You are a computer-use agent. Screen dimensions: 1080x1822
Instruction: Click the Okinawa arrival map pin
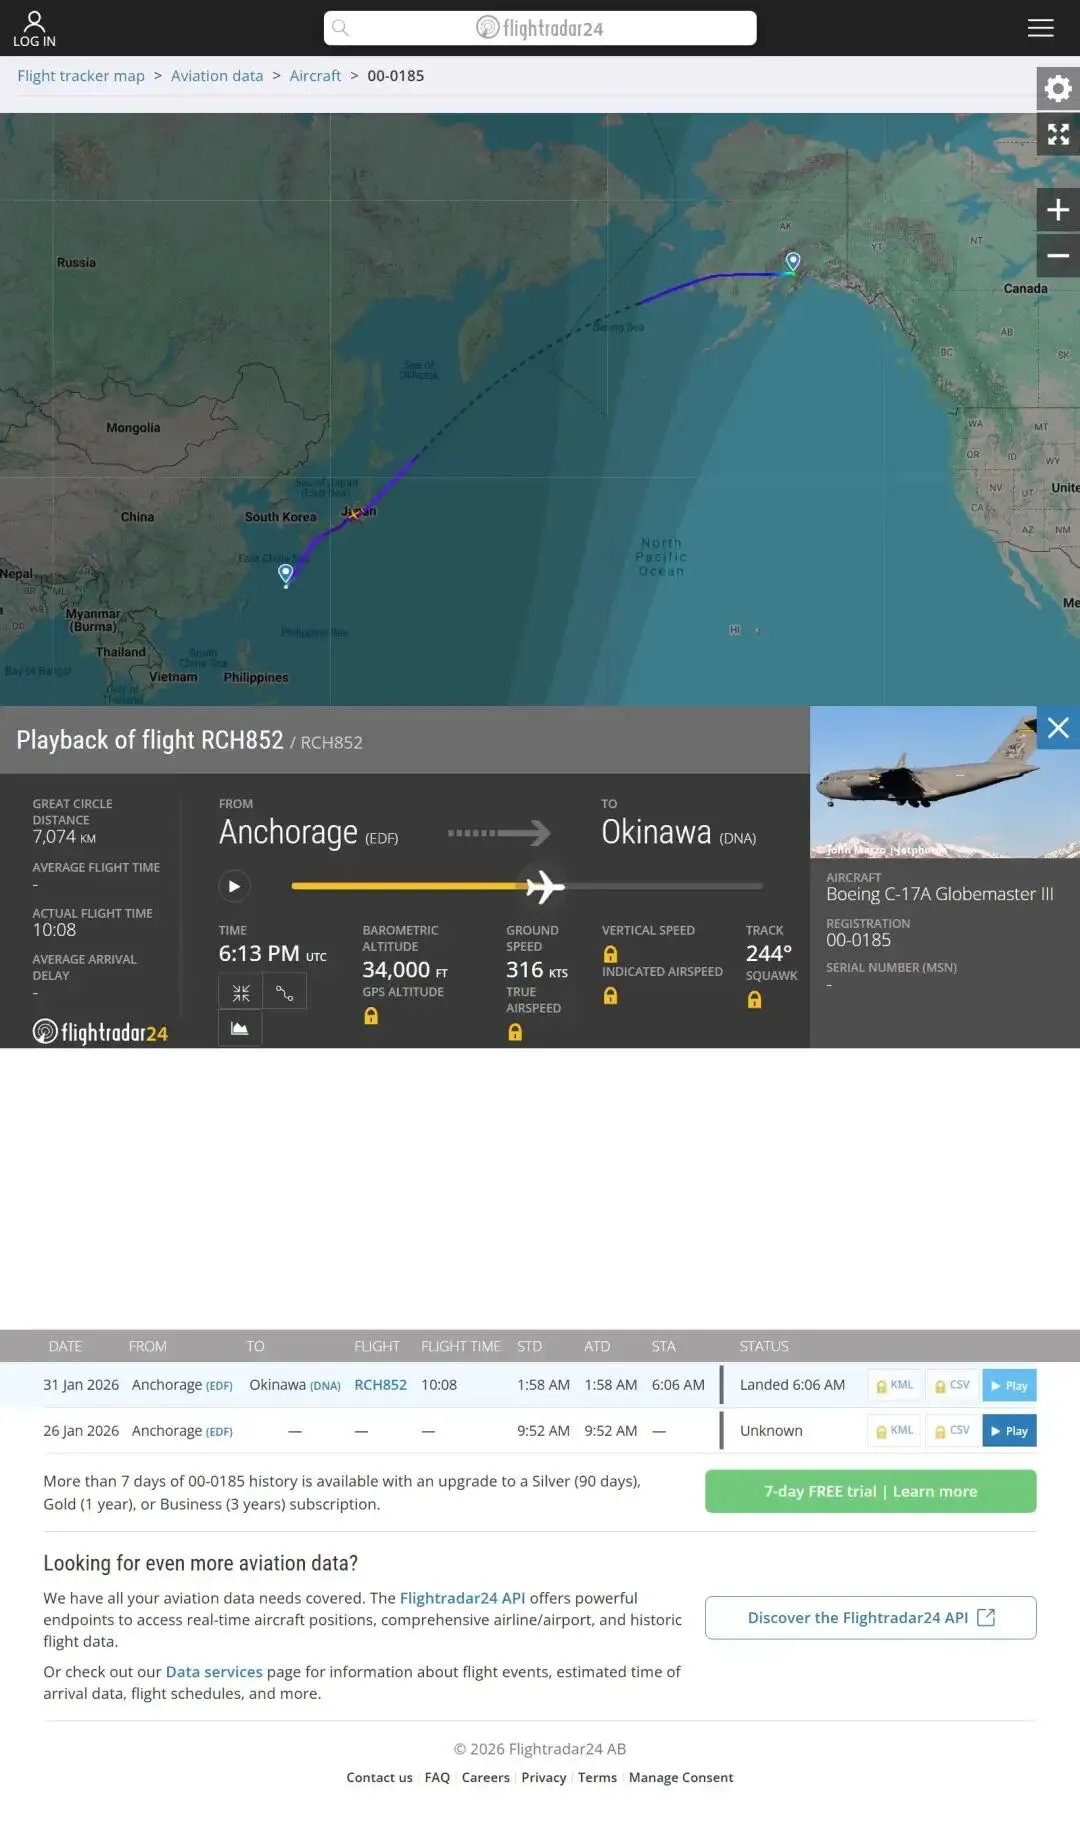(x=286, y=574)
